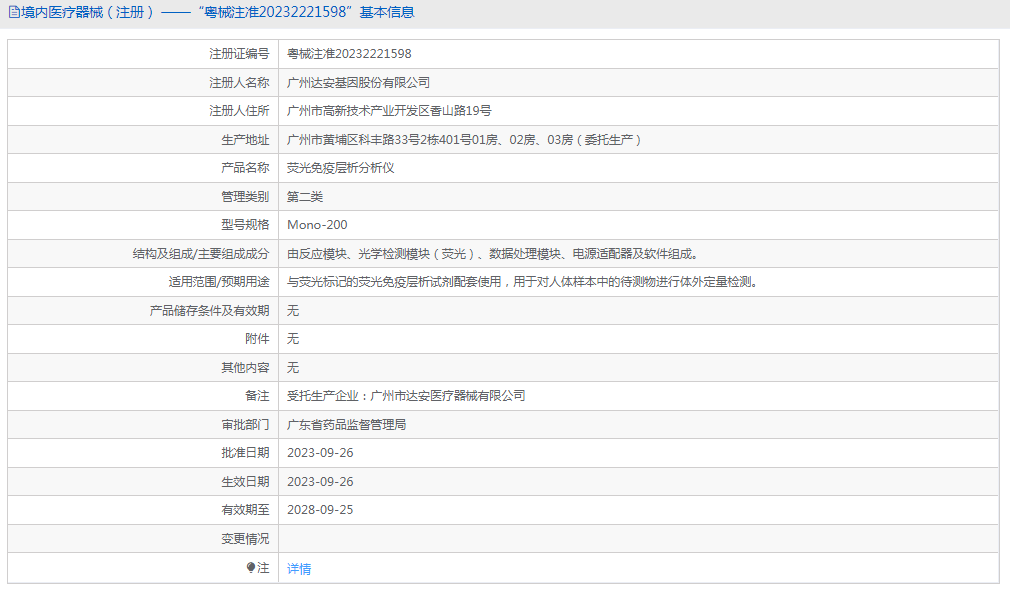Select 无 in the 产品储存条件及有效期 row
Screen dimensions: 1010x592
tap(293, 310)
